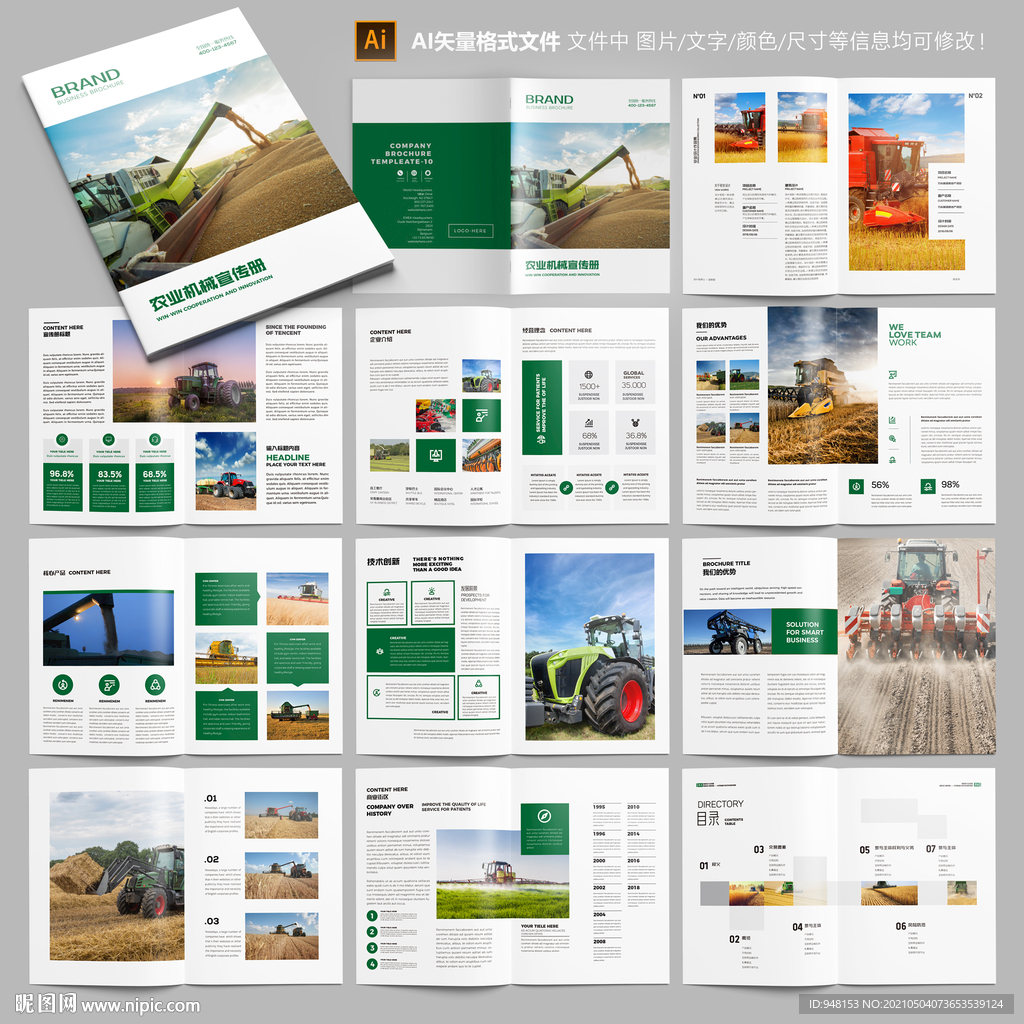Click directory entry number '03'

pyautogui.click(x=759, y=849)
